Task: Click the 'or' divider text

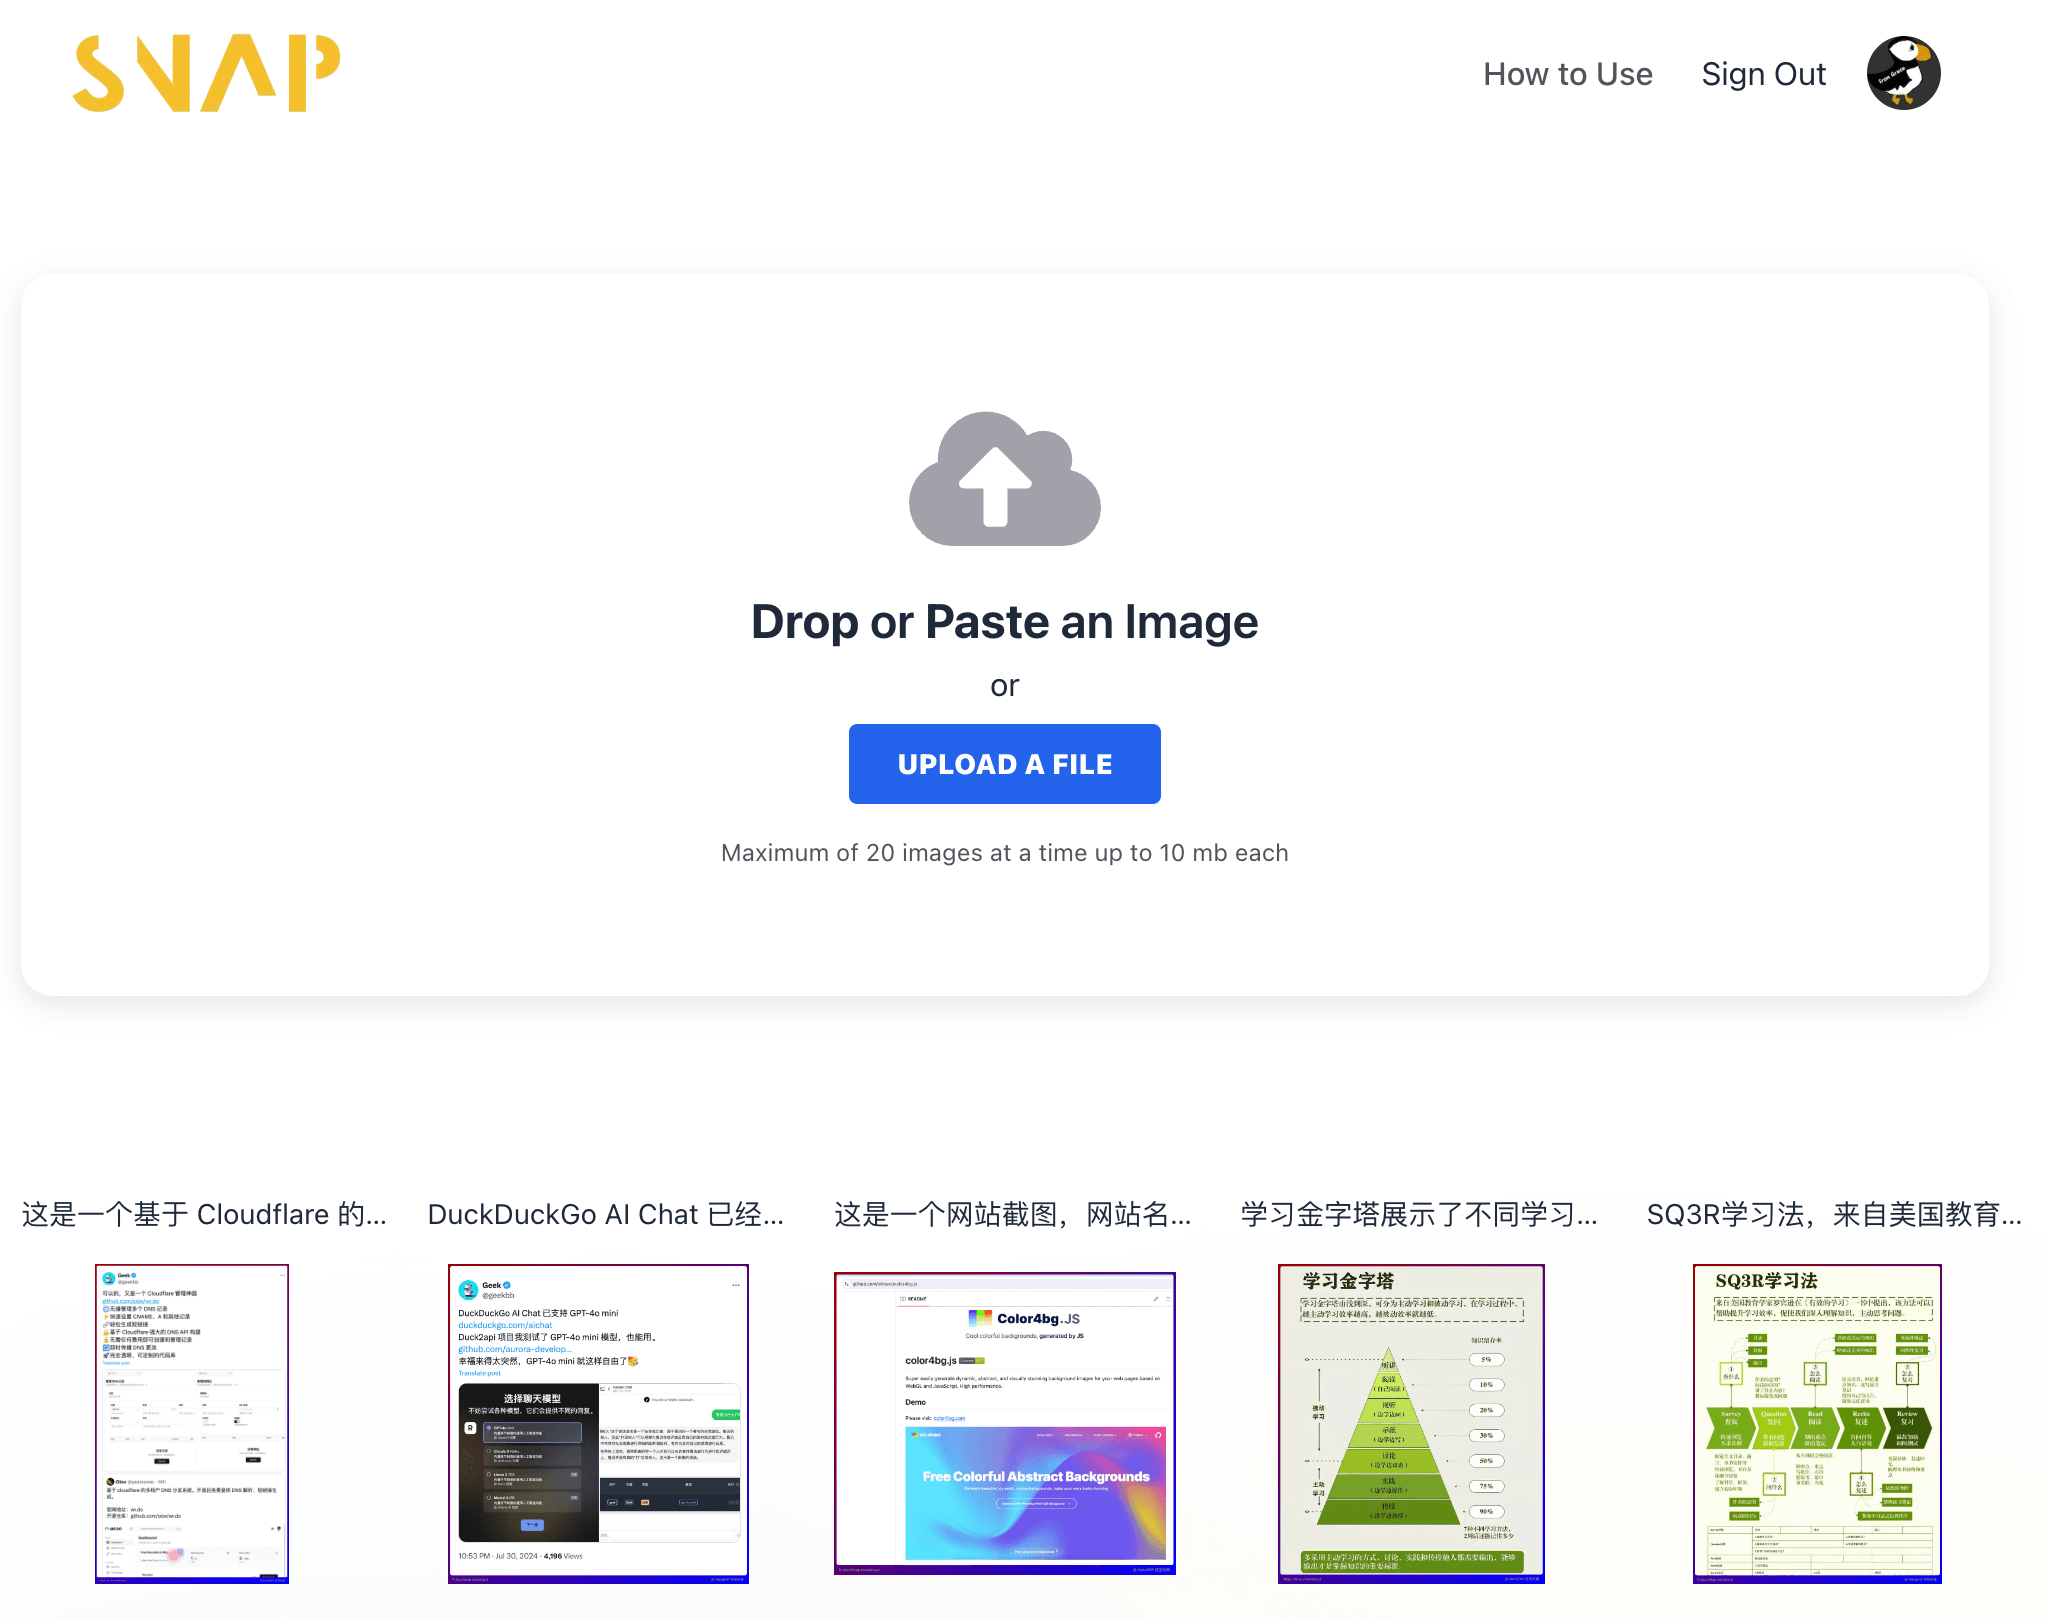Action: (1004, 685)
